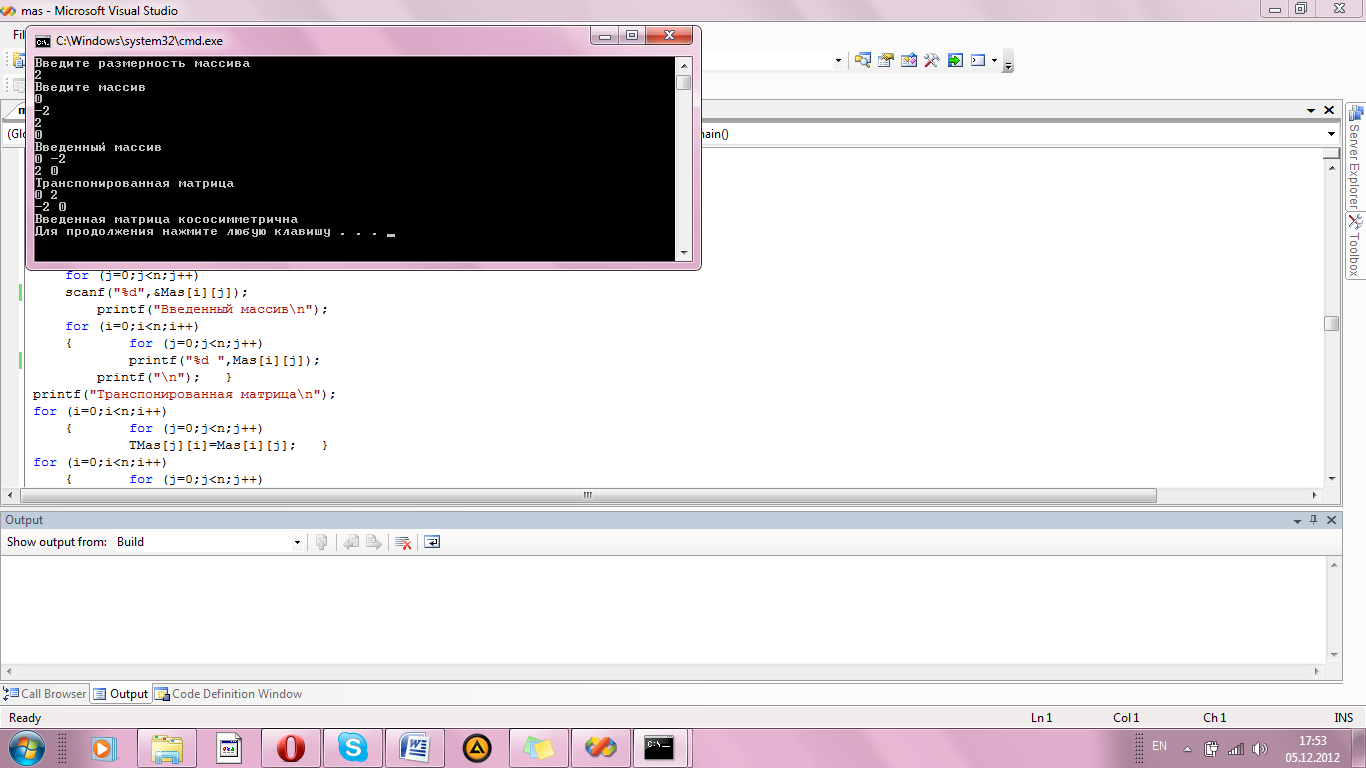Click EN language indicator in tray

[1160, 746]
